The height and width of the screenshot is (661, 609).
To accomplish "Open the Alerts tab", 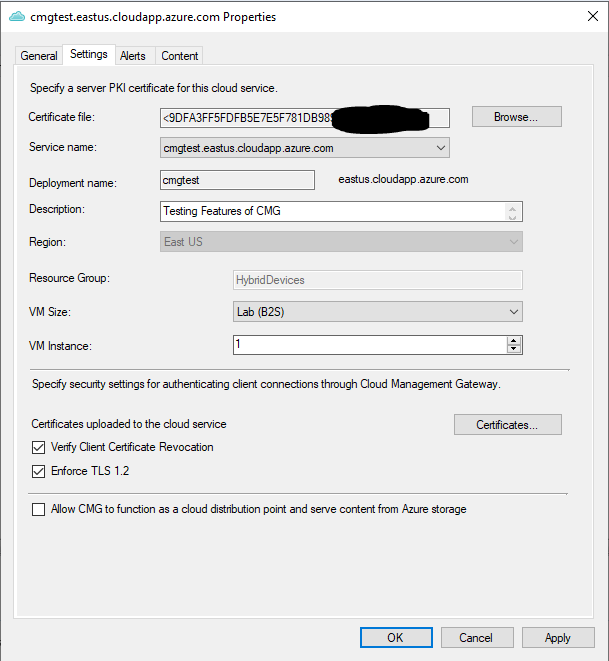I will (x=133, y=56).
